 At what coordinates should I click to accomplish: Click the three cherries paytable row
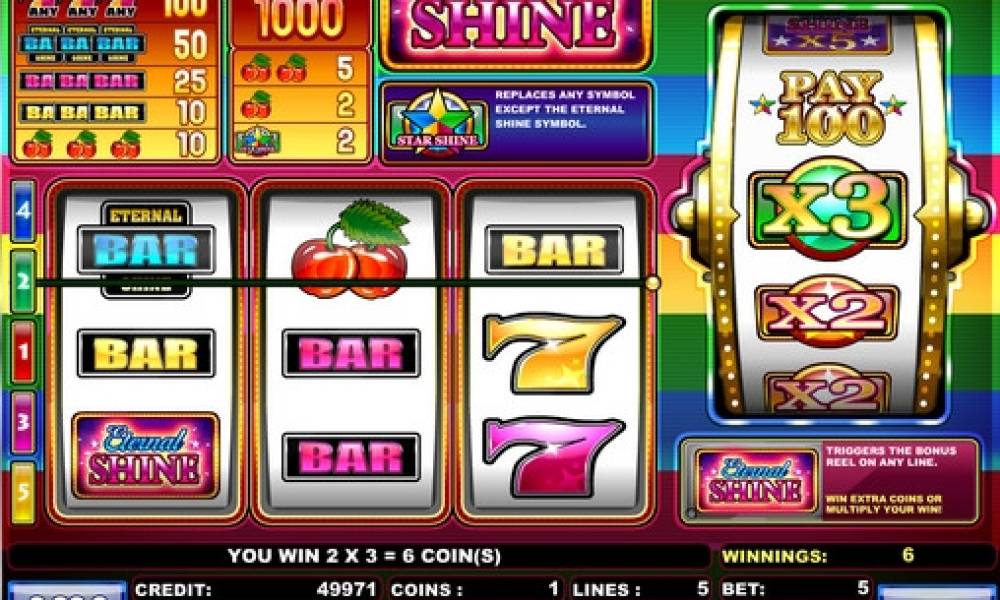pos(116,144)
